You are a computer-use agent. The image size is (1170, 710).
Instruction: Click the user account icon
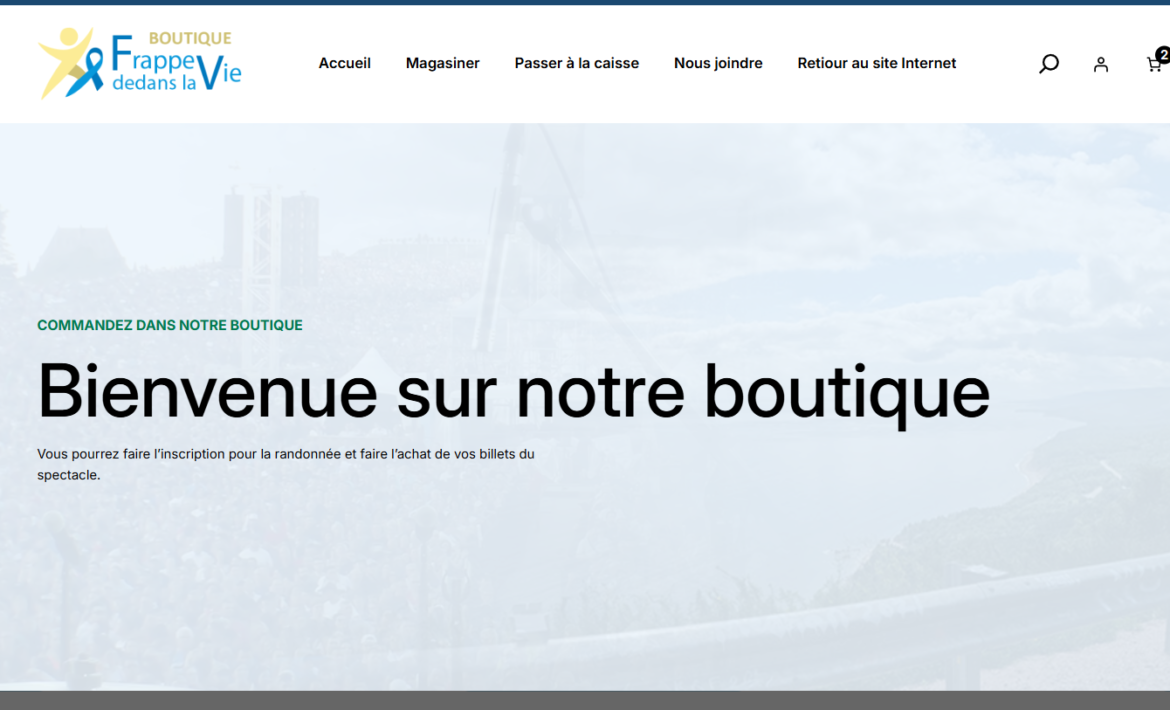tap(1100, 64)
